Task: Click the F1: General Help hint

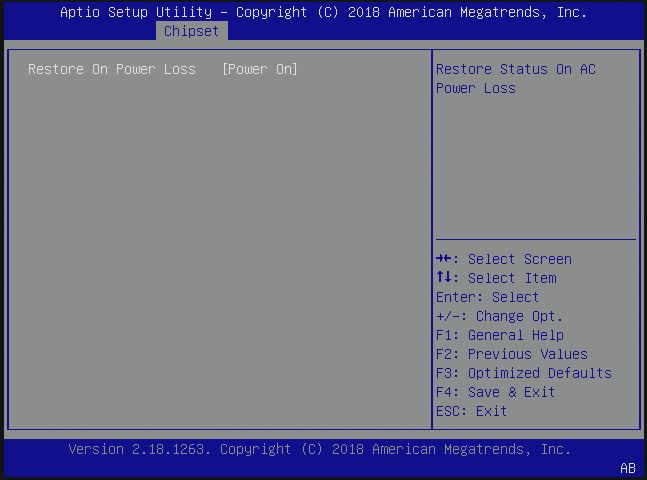Action: [x=500, y=335]
